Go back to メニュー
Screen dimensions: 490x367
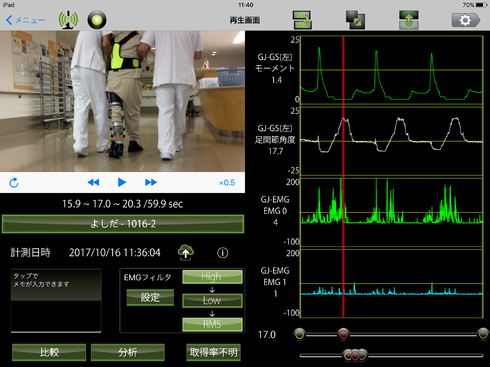[25, 20]
